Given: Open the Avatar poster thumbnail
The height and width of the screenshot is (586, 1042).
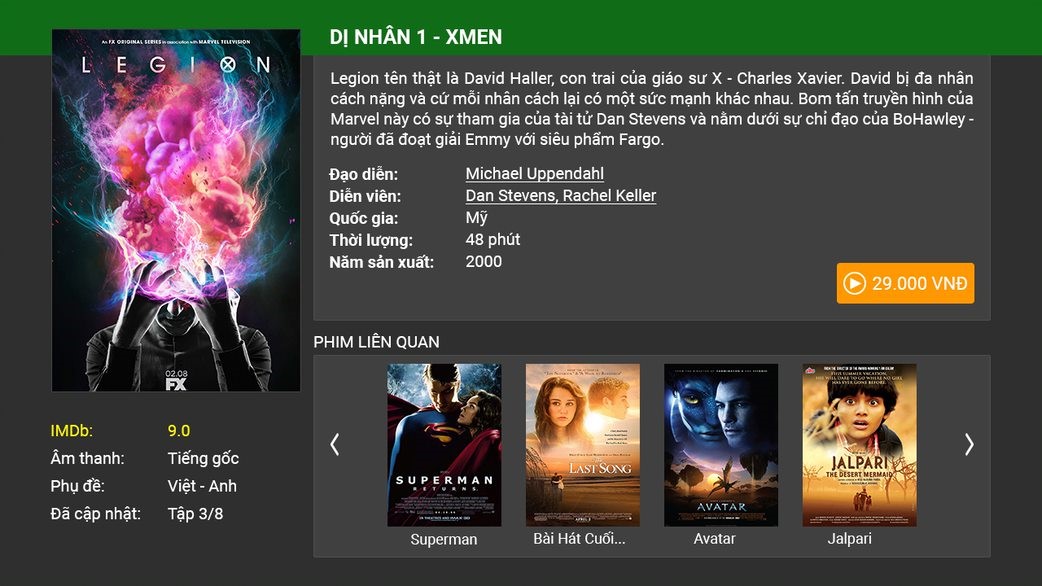Looking at the screenshot, I should tap(721, 444).
